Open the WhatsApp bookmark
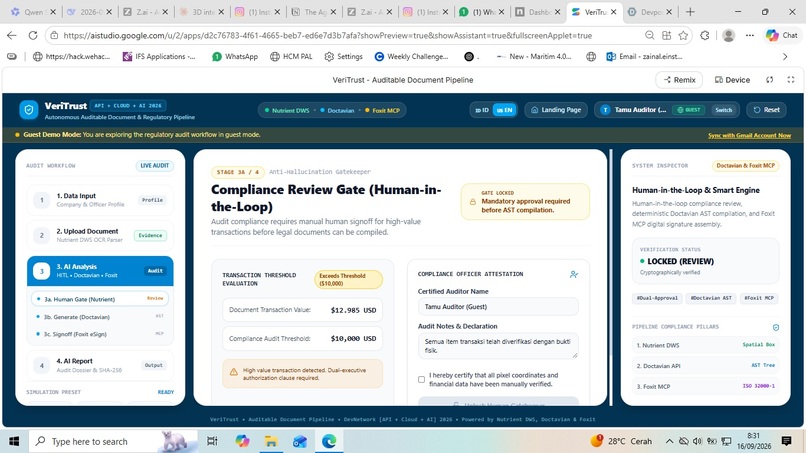 click(235, 57)
